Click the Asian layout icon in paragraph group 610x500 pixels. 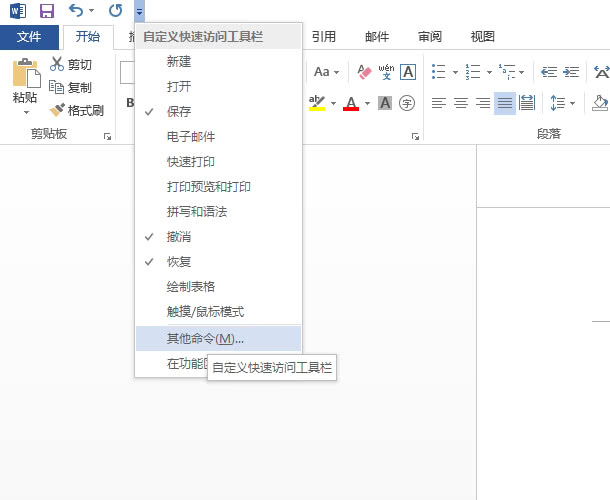(x=601, y=72)
